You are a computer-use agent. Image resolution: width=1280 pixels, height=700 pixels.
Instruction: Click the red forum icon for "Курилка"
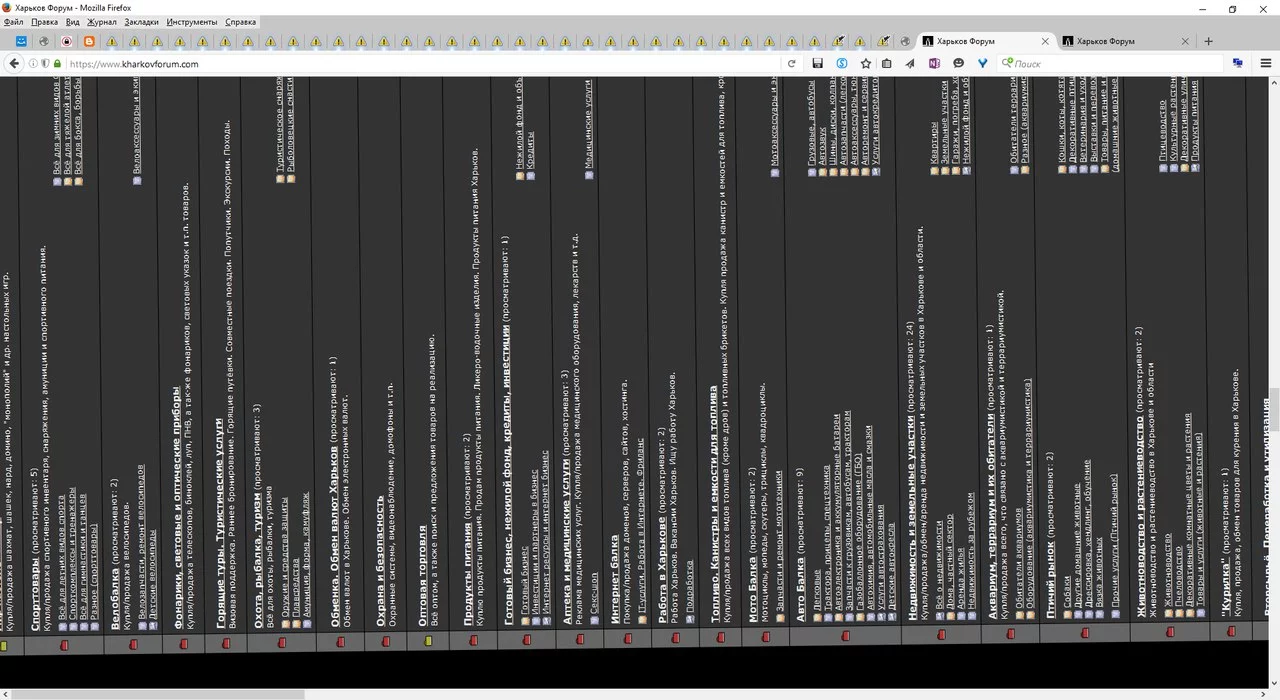tap(1230, 631)
